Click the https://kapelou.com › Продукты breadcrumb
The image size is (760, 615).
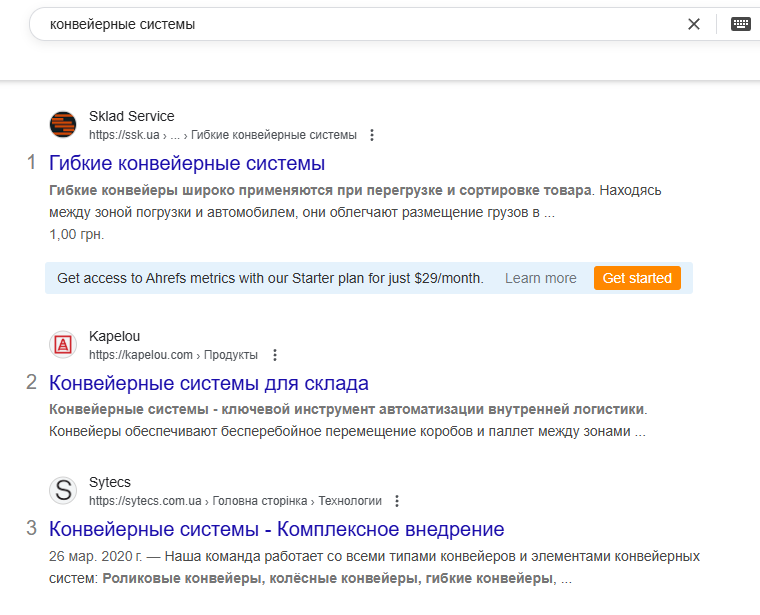(x=173, y=355)
